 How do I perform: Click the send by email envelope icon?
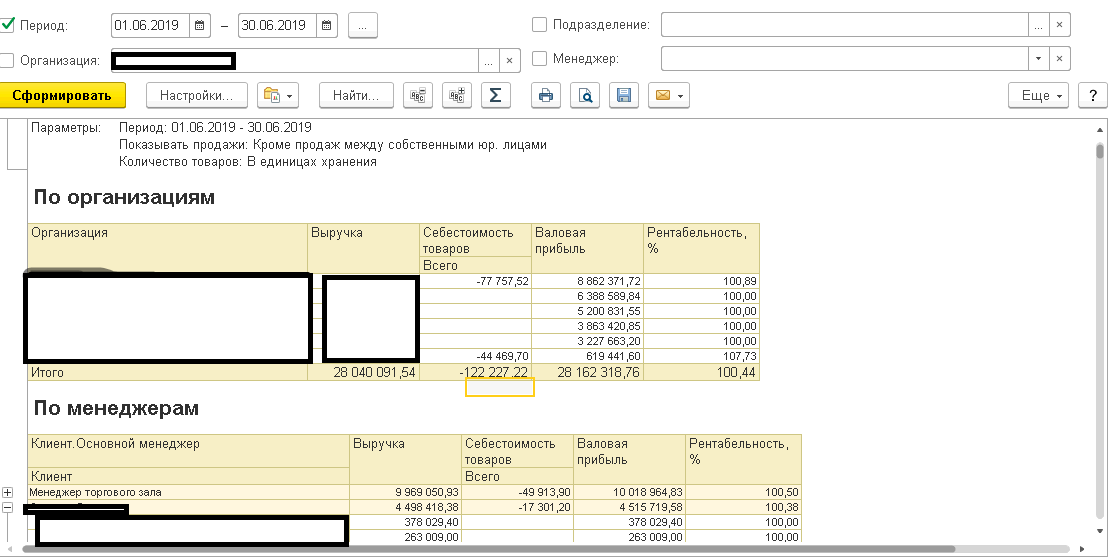661,96
